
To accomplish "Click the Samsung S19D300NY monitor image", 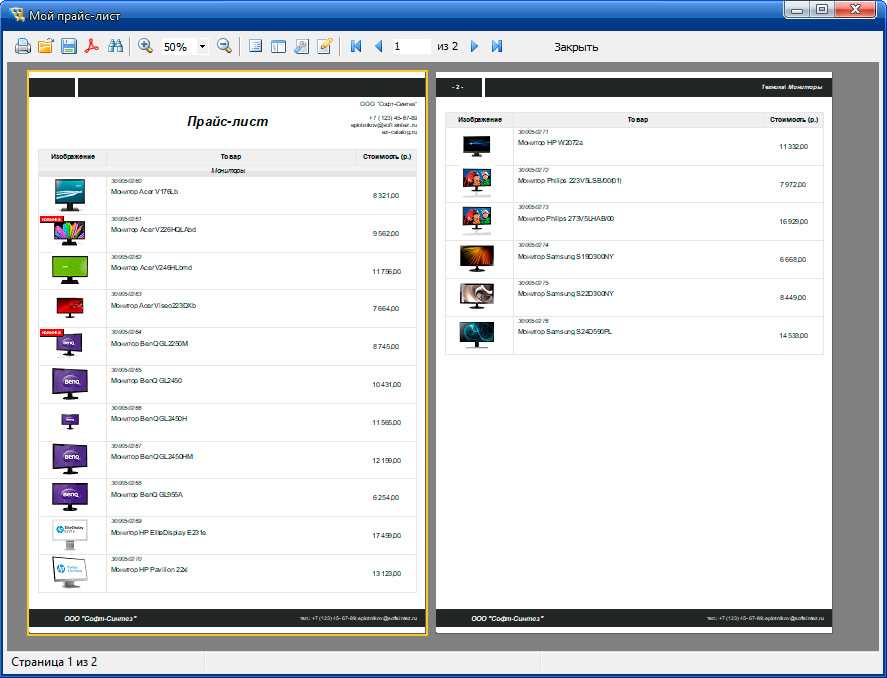I will pyautogui.click(x=476, y=258).
